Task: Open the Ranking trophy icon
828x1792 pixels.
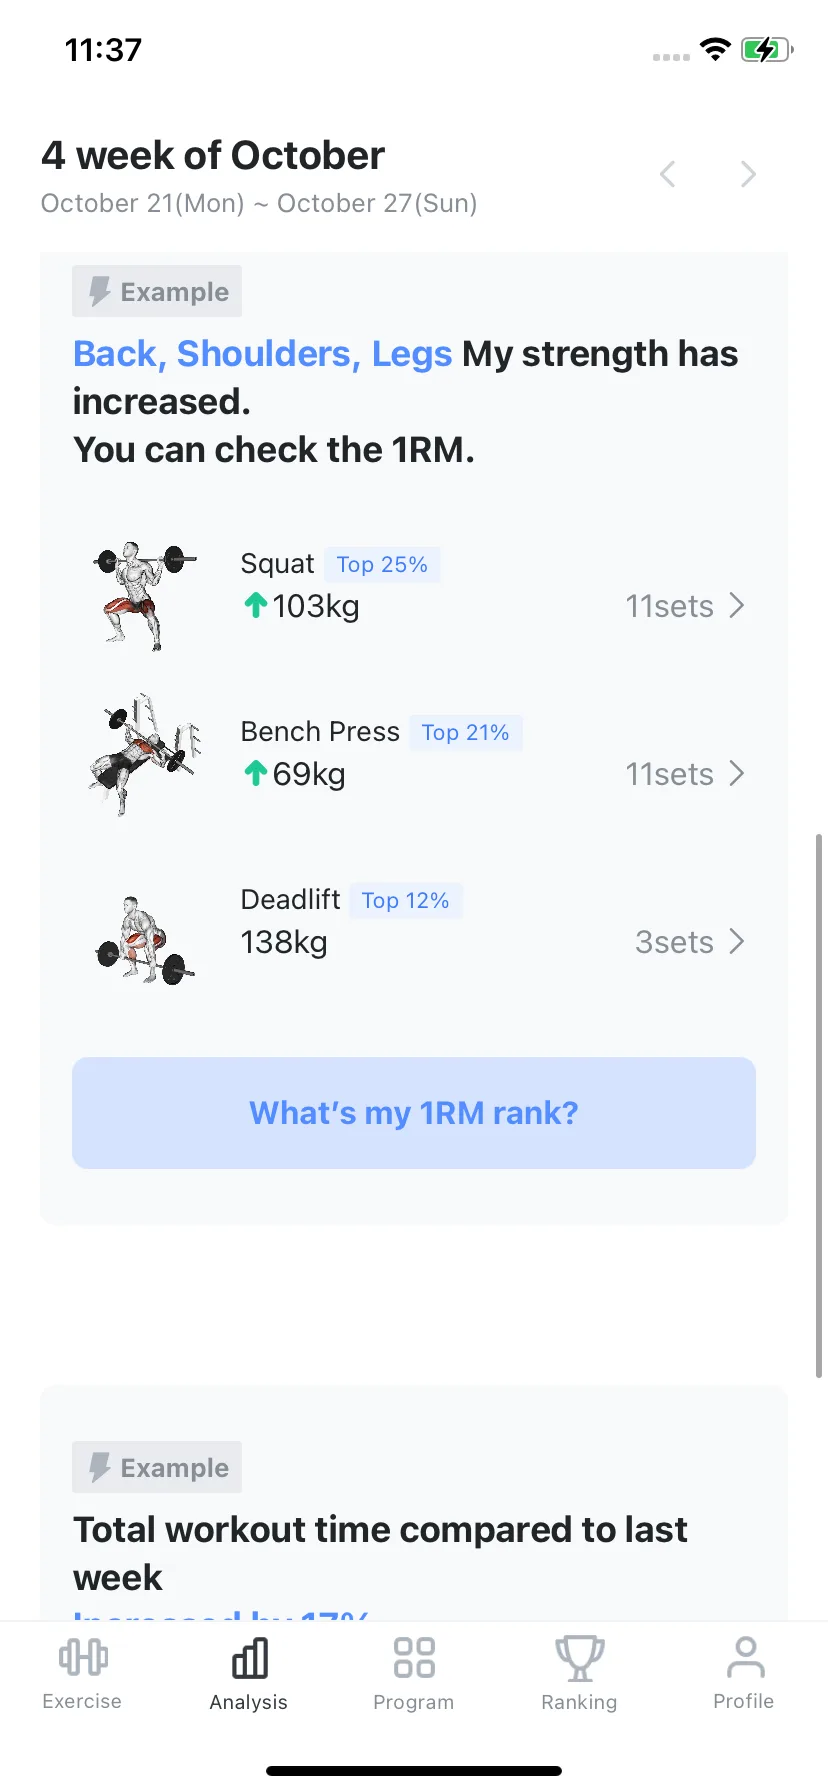Action: [580, 1658]
